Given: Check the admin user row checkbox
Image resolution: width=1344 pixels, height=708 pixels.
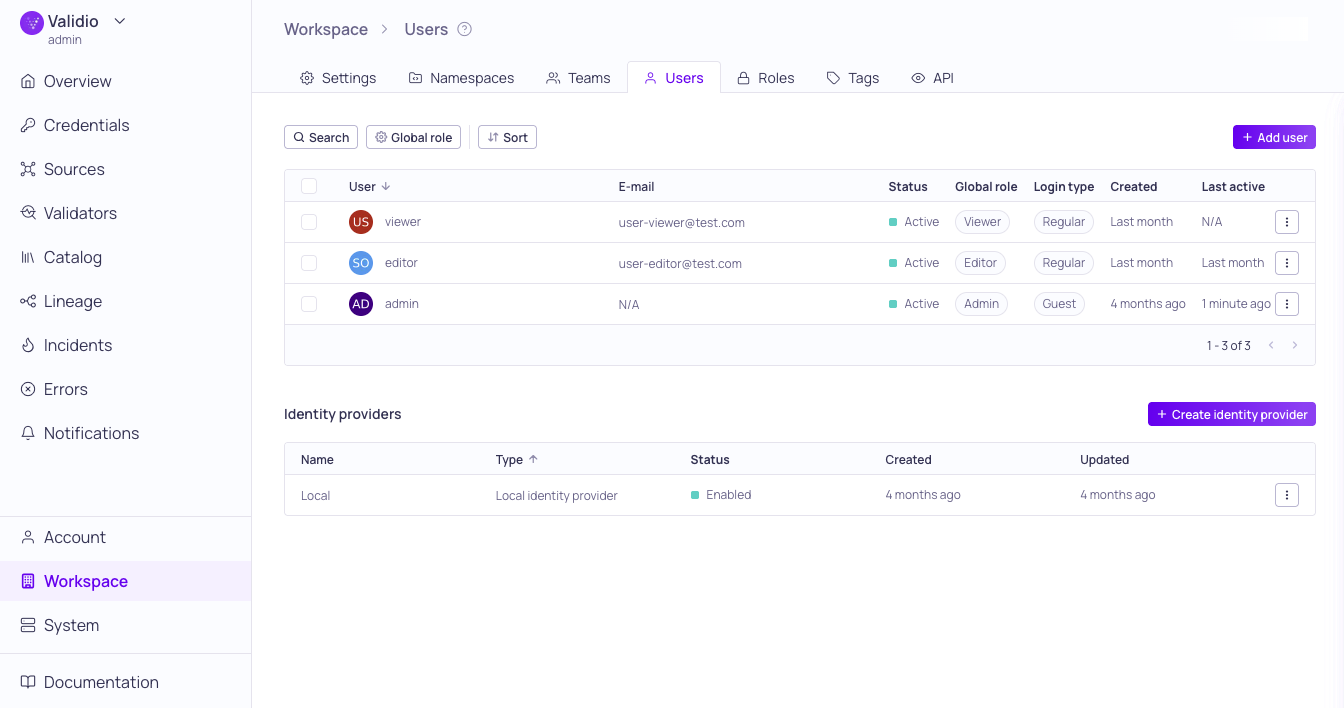Looking at the screenshot, I should [309, 304].
